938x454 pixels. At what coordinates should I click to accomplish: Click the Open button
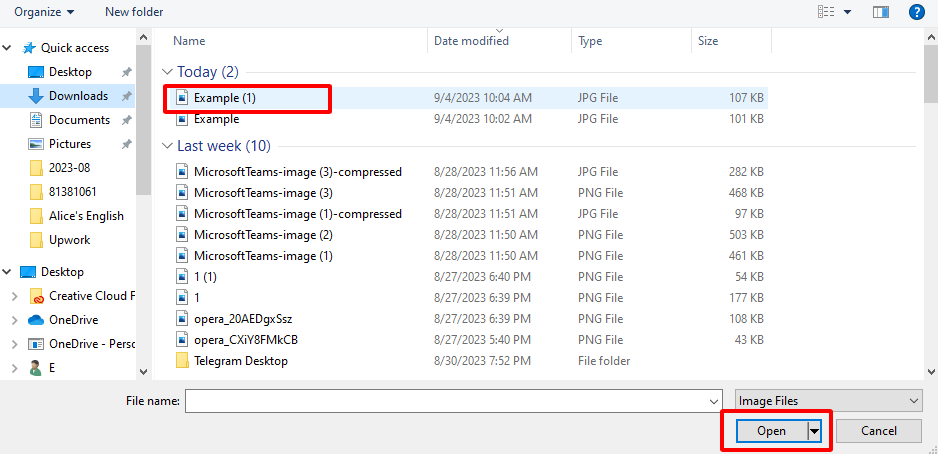click(x=771, y=431)
